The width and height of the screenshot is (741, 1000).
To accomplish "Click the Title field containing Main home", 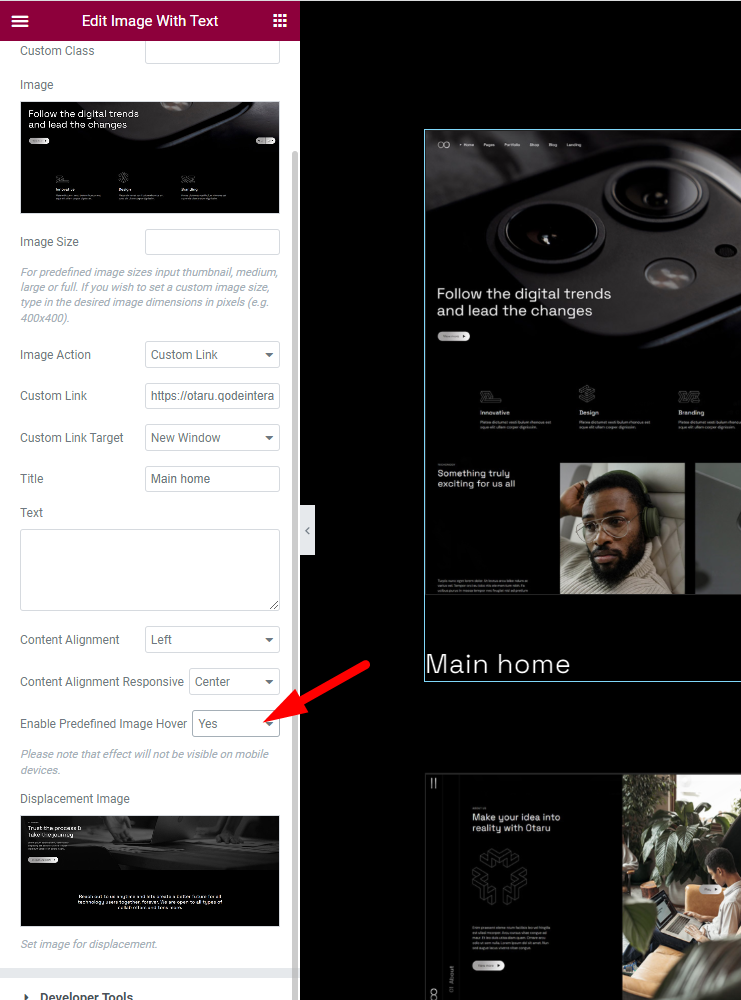I will coord(212,479).
